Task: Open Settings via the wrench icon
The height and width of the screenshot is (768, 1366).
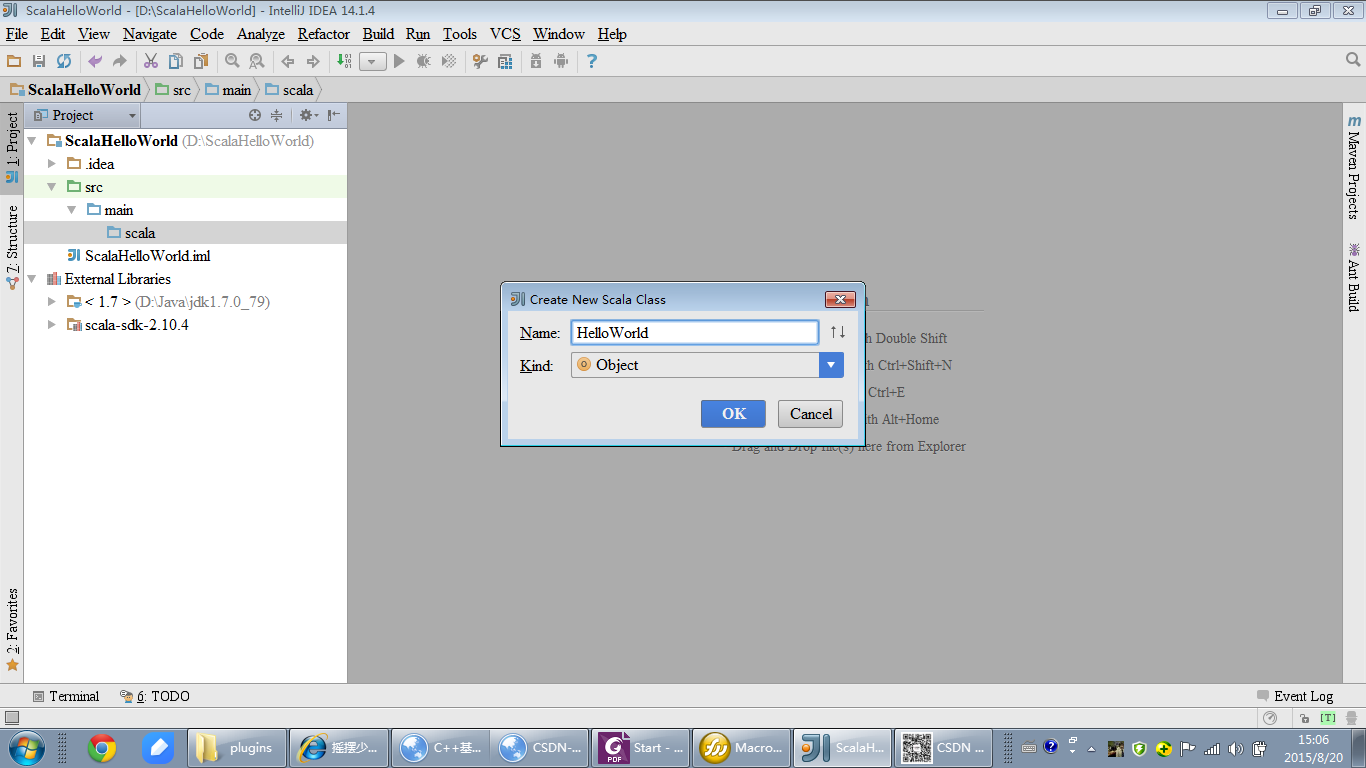Action: pyautogui.click(x=480, y=61)
